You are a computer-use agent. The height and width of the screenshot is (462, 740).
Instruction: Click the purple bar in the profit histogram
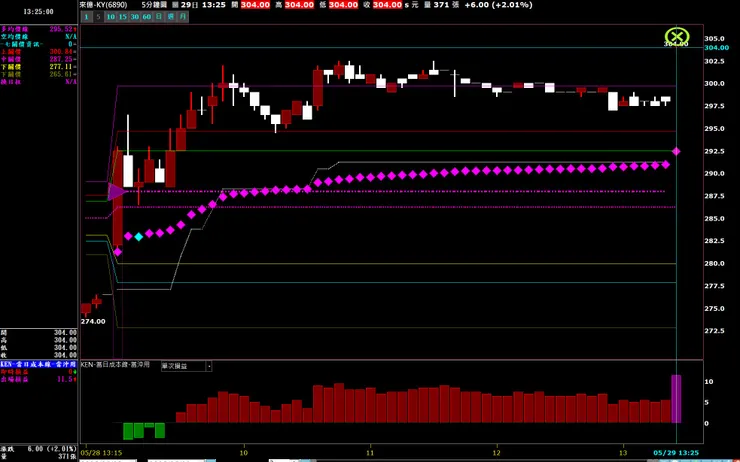point(676,399)
